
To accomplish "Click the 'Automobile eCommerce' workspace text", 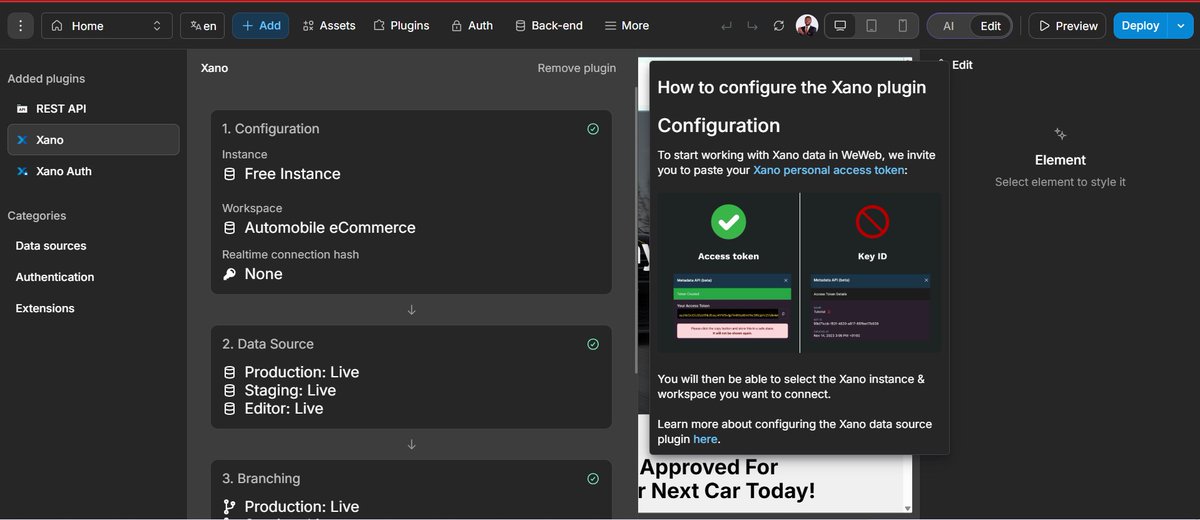I will point(330,228).
